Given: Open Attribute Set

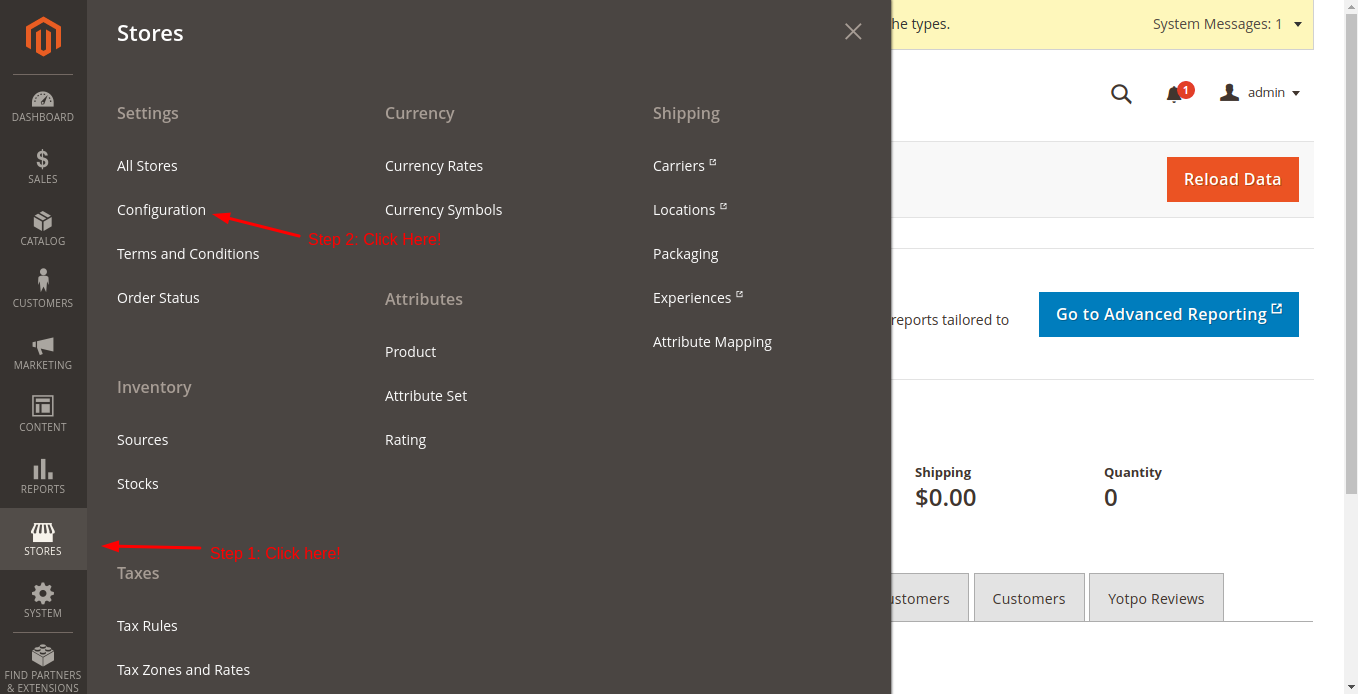Looking at the screenshot, I should point(426,396).
